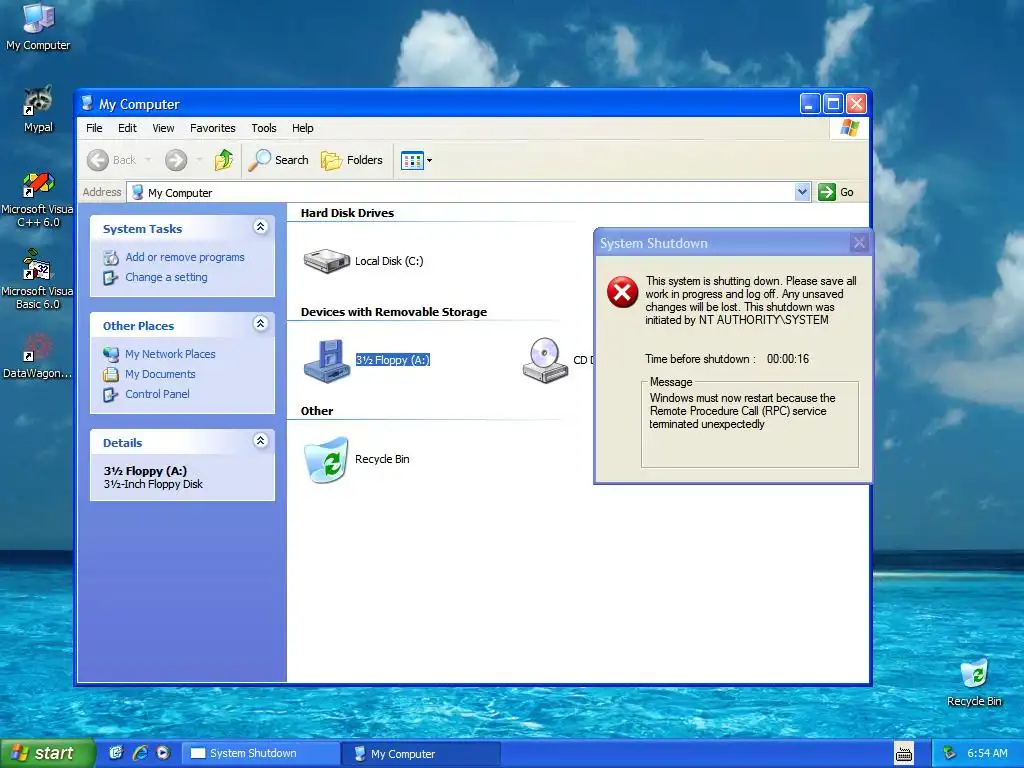This screenshot has height=768, width=1024.
Task: Open the desktop Recycle Bin icon
Action: pos(974,682)
